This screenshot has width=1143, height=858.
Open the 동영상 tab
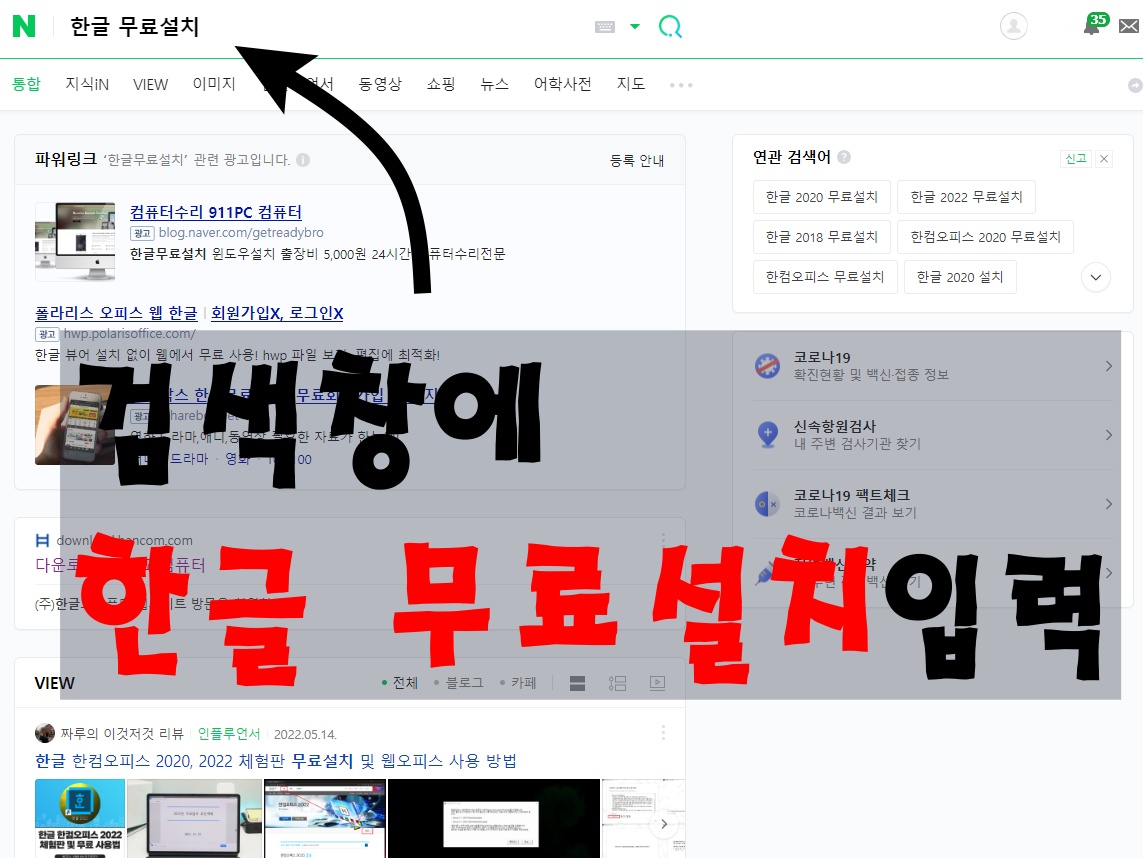tap(380, 84)
